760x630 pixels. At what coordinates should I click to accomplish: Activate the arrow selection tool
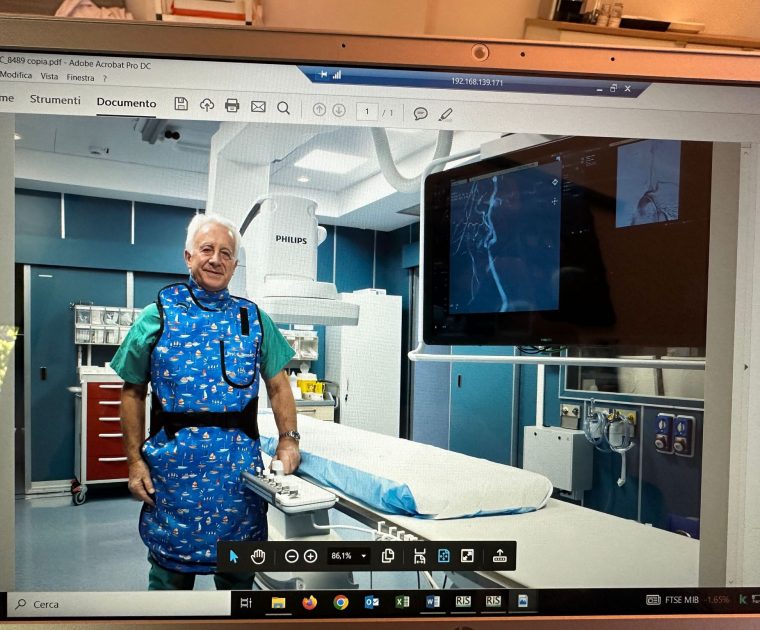click(x=234, y=556)
